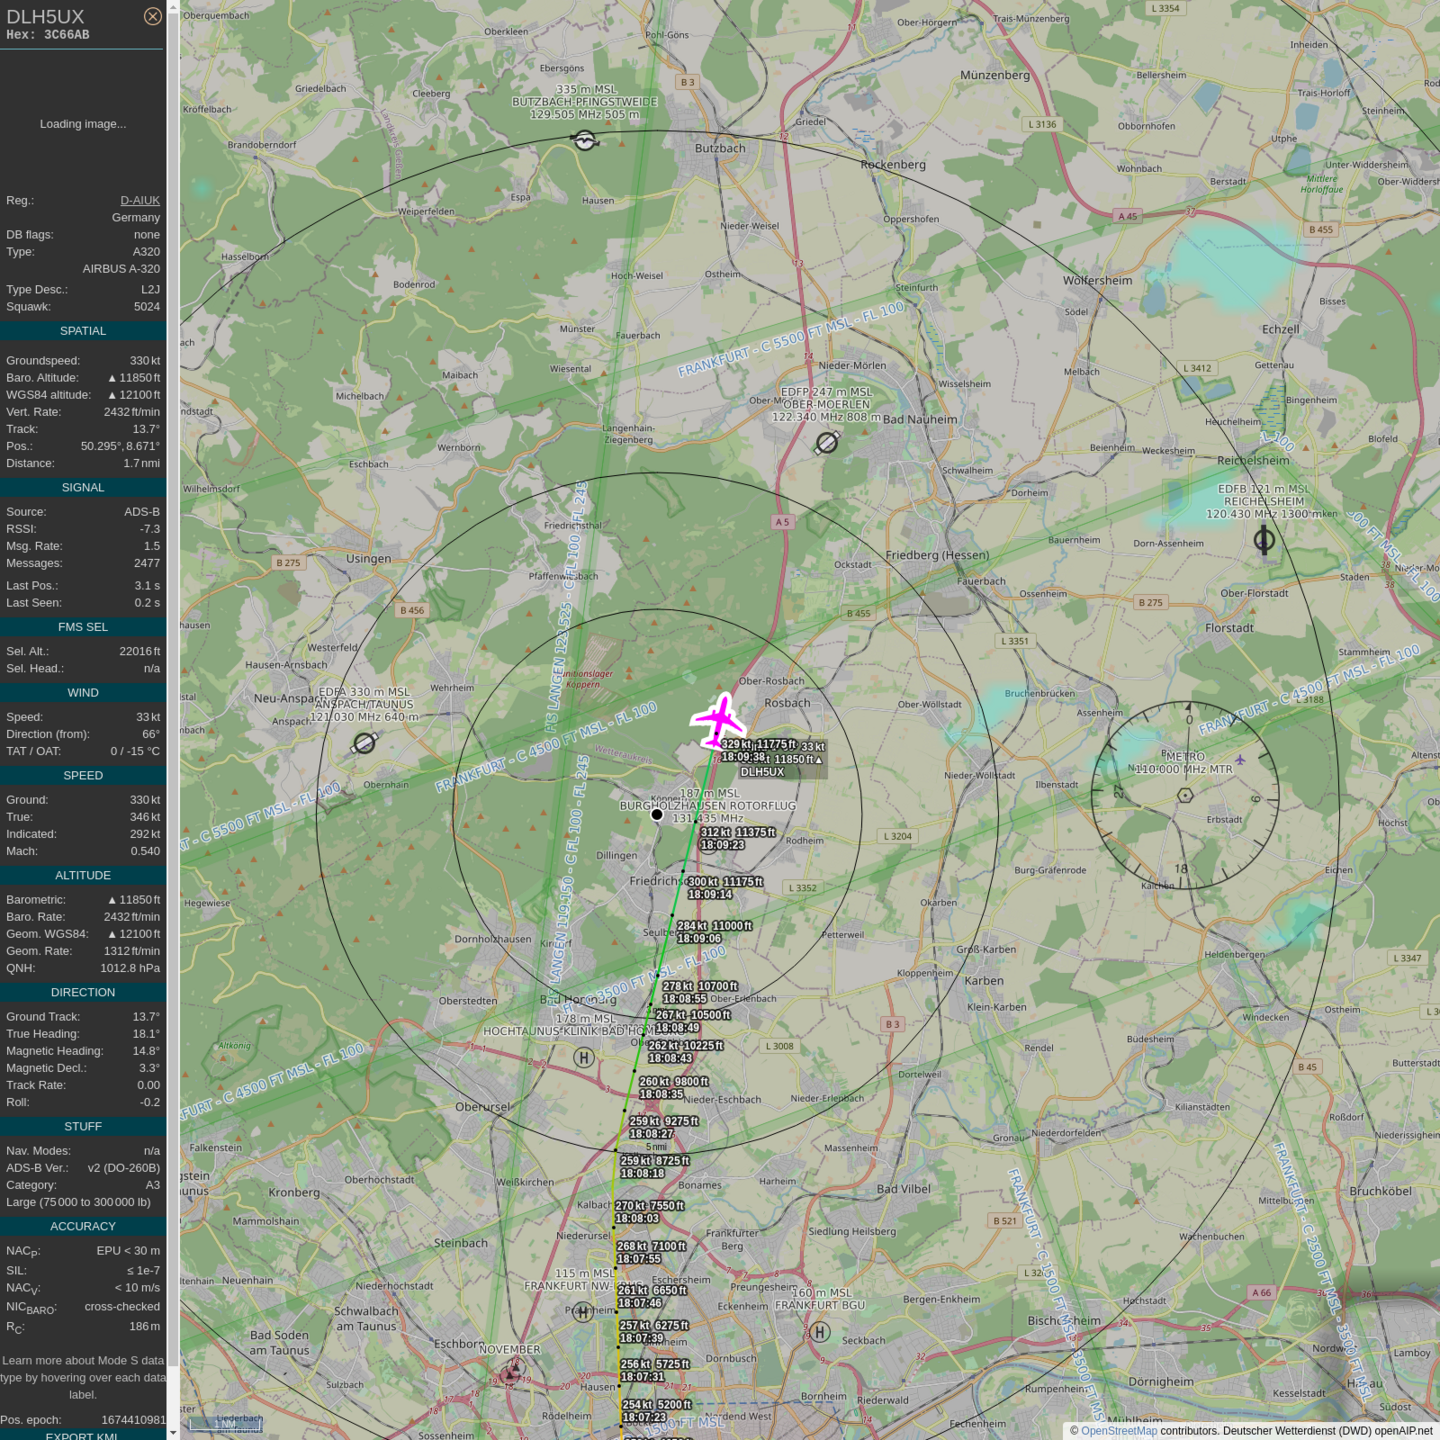Click the Reichelsheim EDFB airport symbol

1264,540
